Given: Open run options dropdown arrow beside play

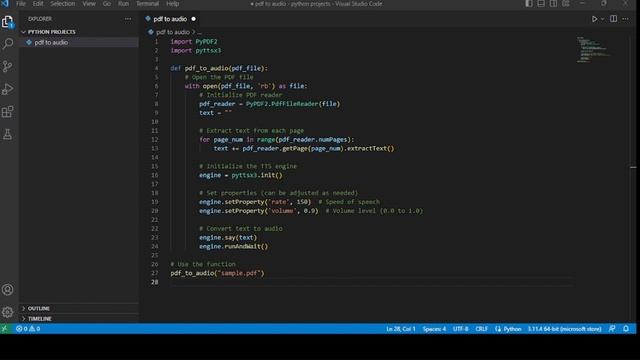Looking at the screenshot, I should point(602,19).
